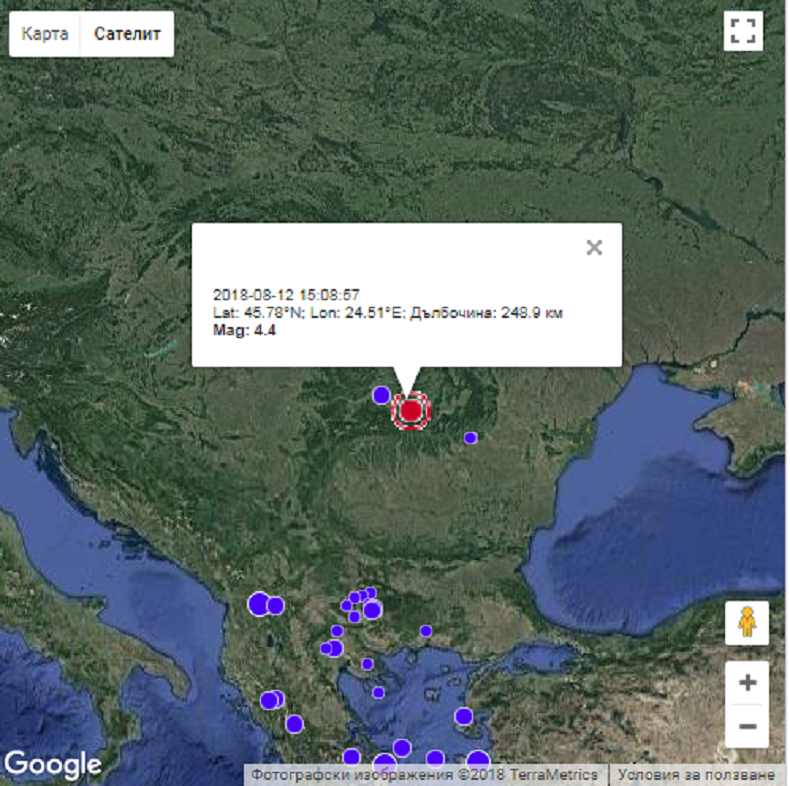790x786 pixels.
Task: Select isolated purple marker north of Aegean Sea
Action: click(426, 631)
